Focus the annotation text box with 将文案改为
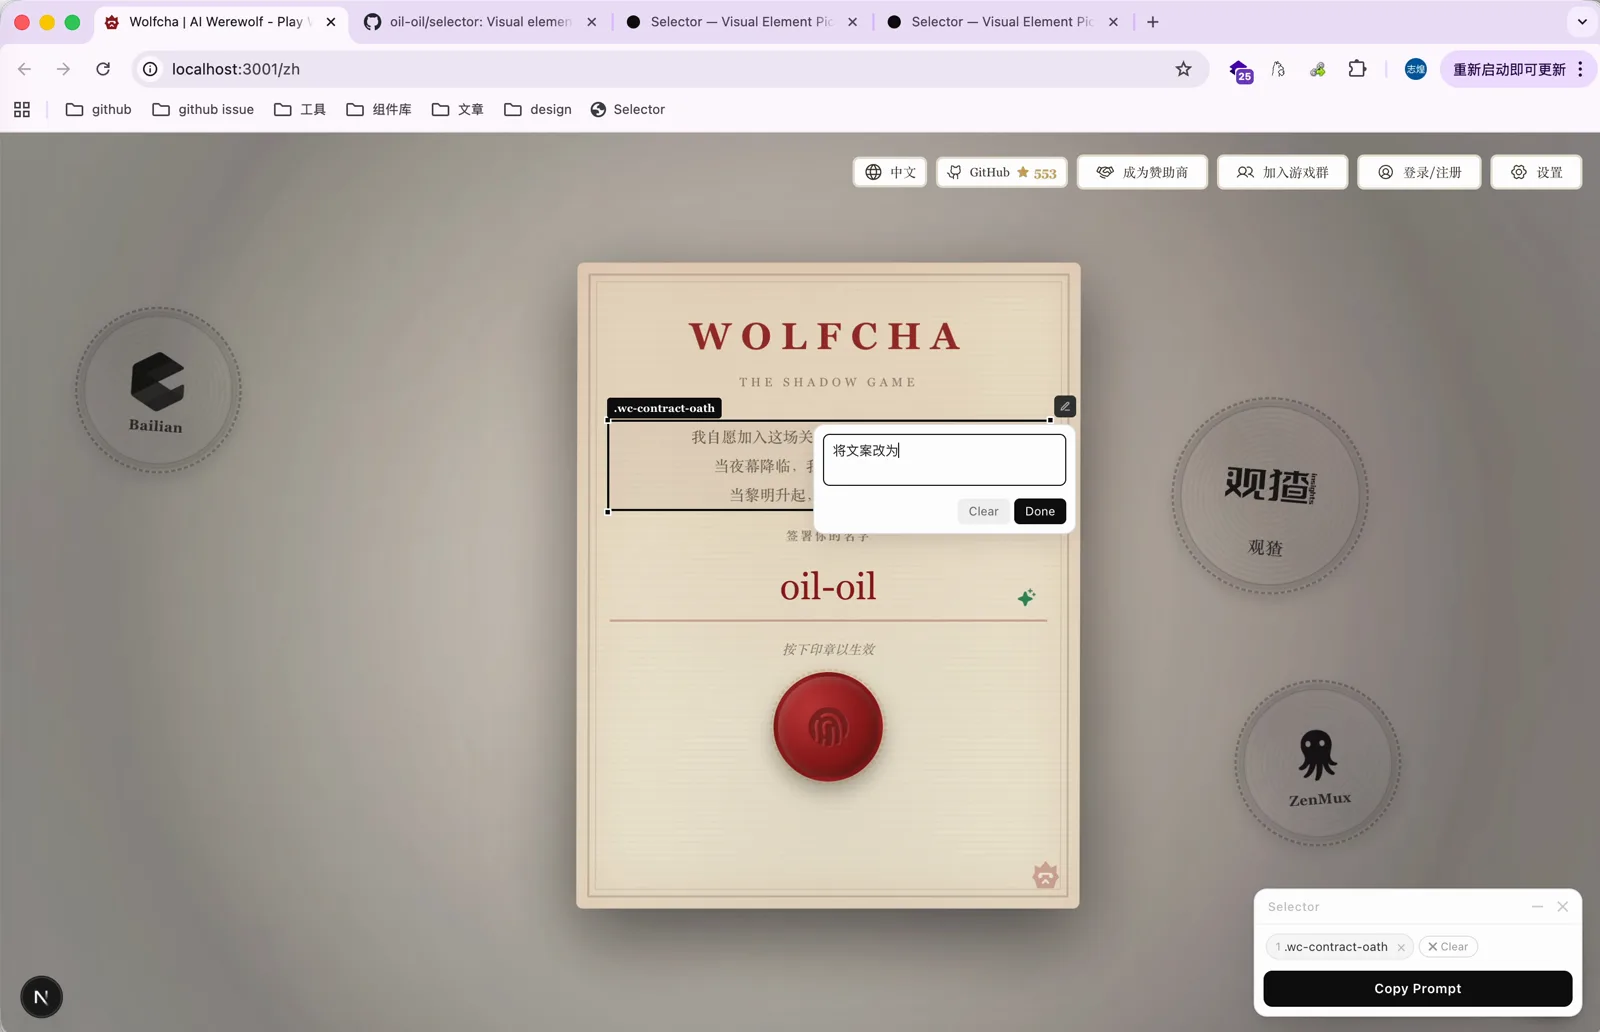This screenshot has width=1600, height=1032. pyautogui.click(x=944, y=459)
